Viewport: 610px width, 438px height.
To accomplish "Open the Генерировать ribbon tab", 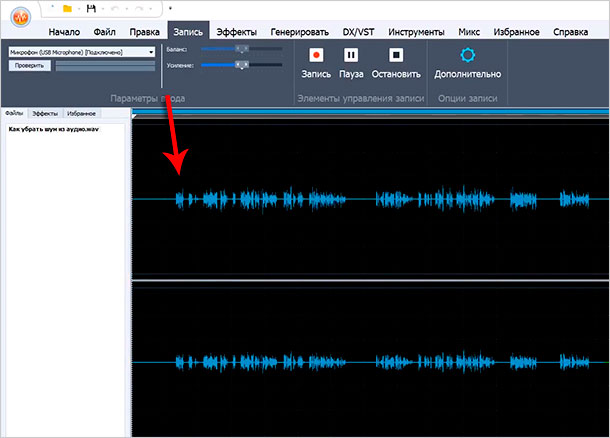I will point(300,32).
